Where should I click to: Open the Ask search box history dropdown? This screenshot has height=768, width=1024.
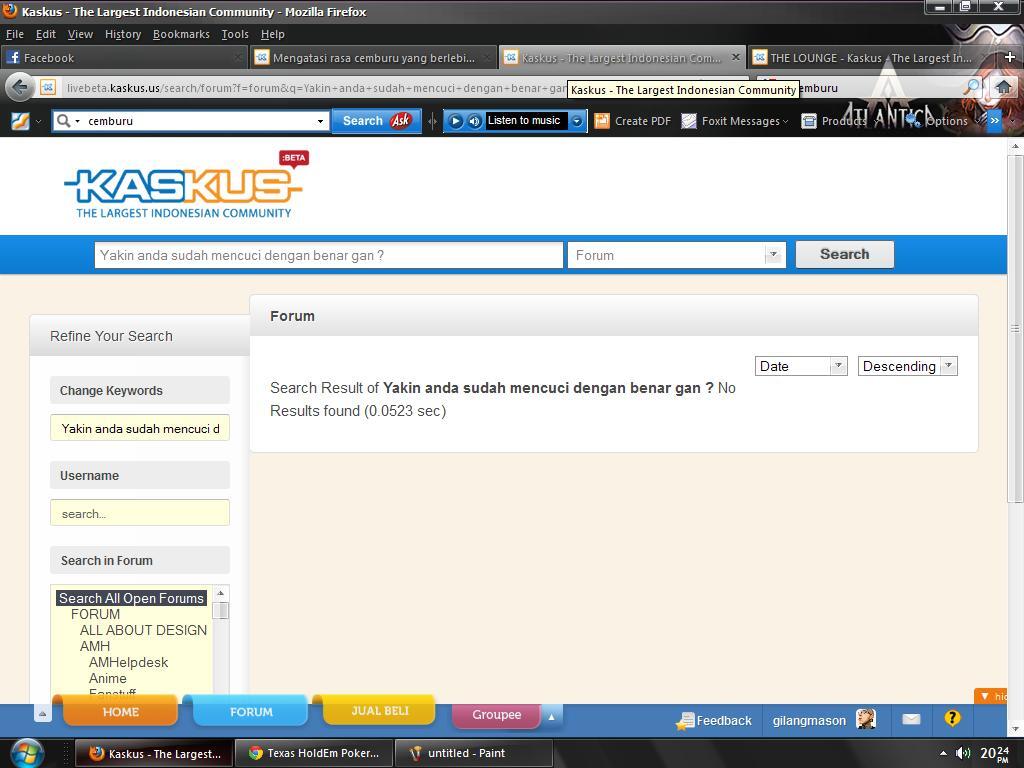[x=320, y=121]
